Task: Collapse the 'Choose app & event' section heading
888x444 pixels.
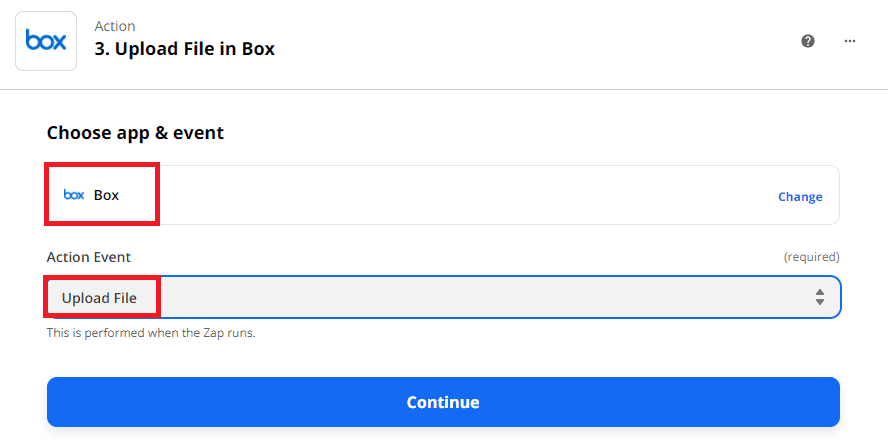Action: pos(135,132)
